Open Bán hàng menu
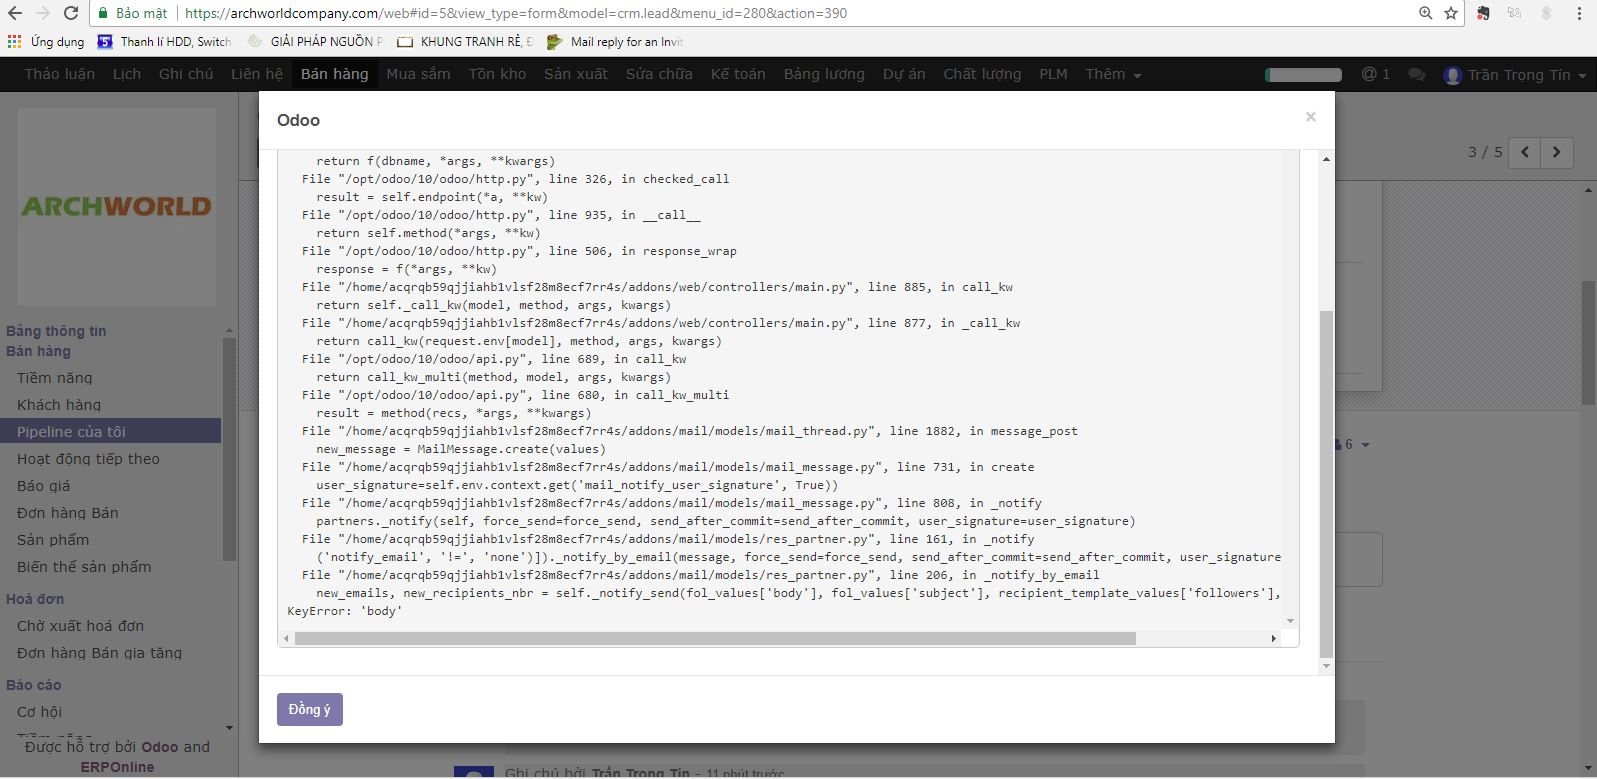This screenshot has width=1597, height=779. coord(334,74)
